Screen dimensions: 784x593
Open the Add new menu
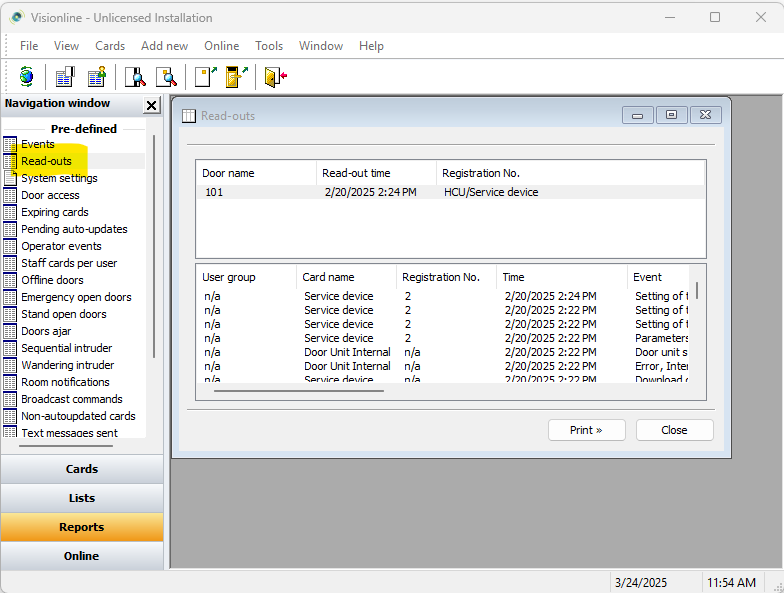(164, 46)
